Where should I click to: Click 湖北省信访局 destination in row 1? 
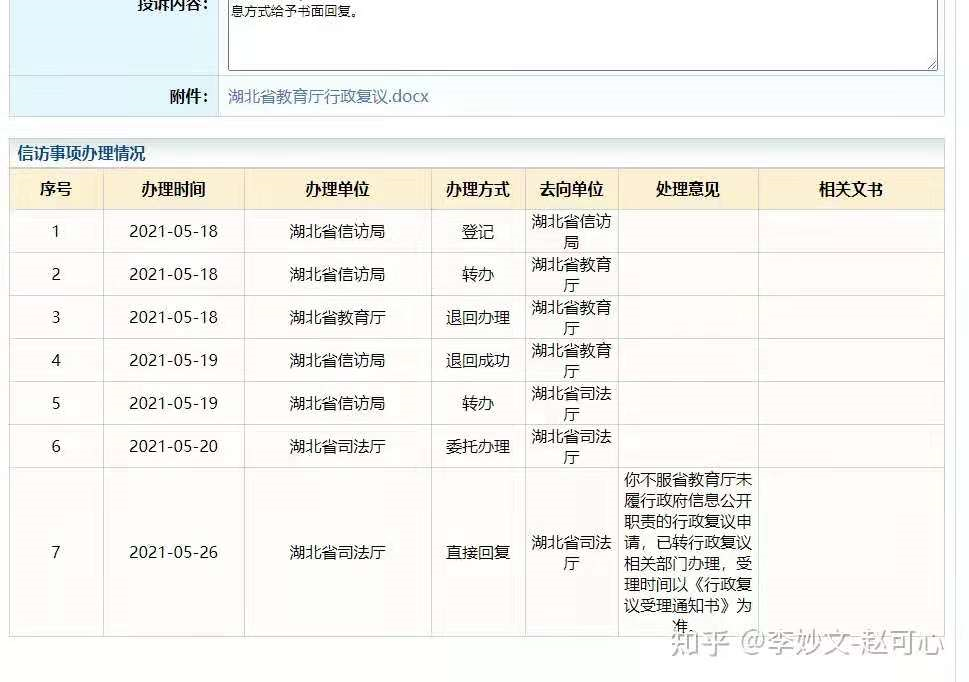(x=572, y=232)
